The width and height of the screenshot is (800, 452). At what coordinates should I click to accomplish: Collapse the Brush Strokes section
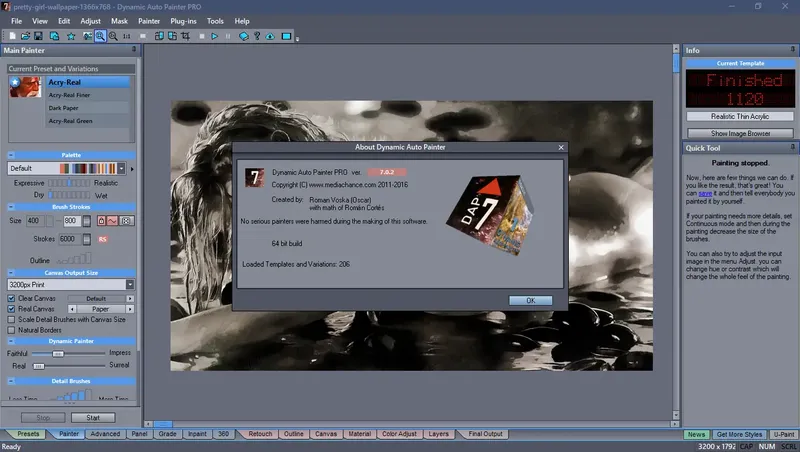(x=11, y=207)
